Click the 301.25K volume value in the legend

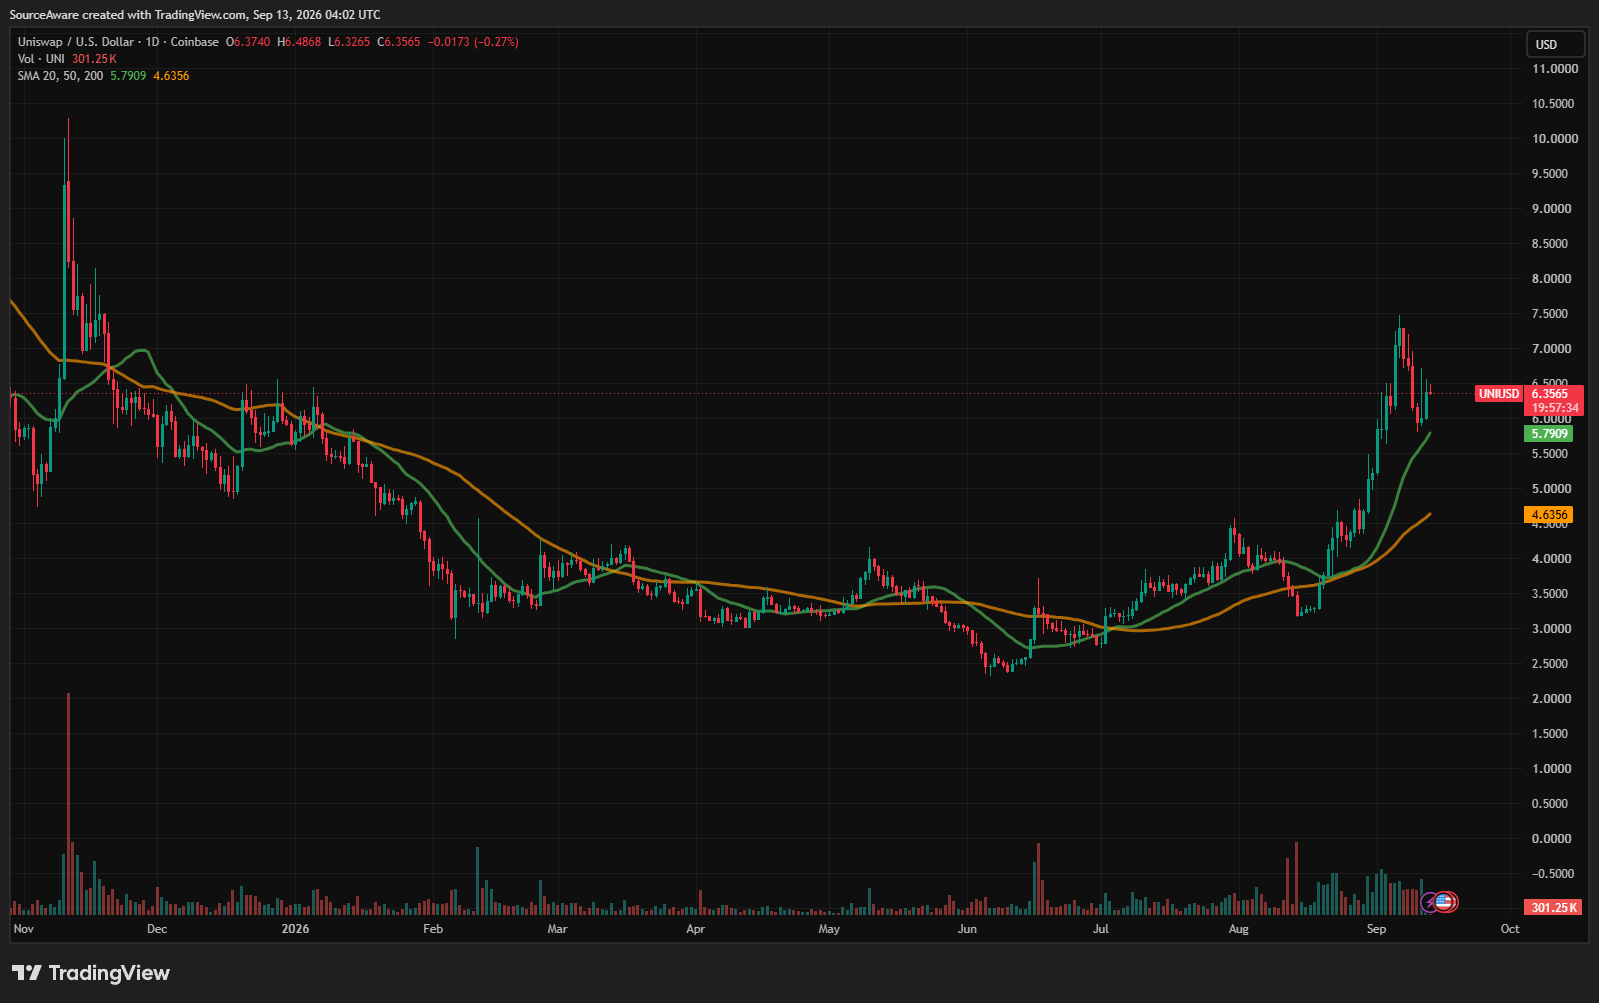coord(94,59)
